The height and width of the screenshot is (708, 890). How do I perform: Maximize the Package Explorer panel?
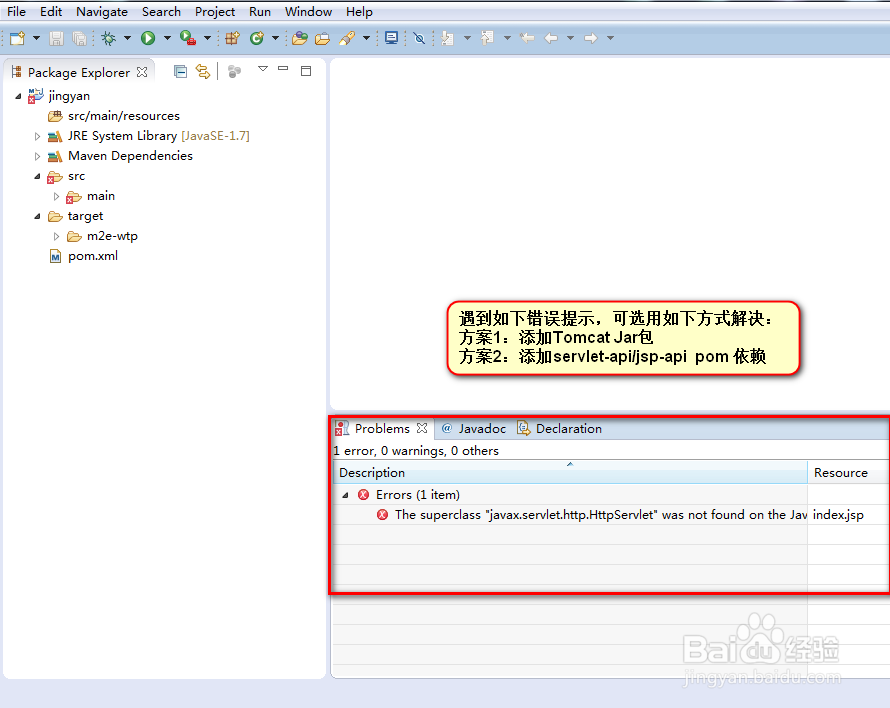(306, 71)
